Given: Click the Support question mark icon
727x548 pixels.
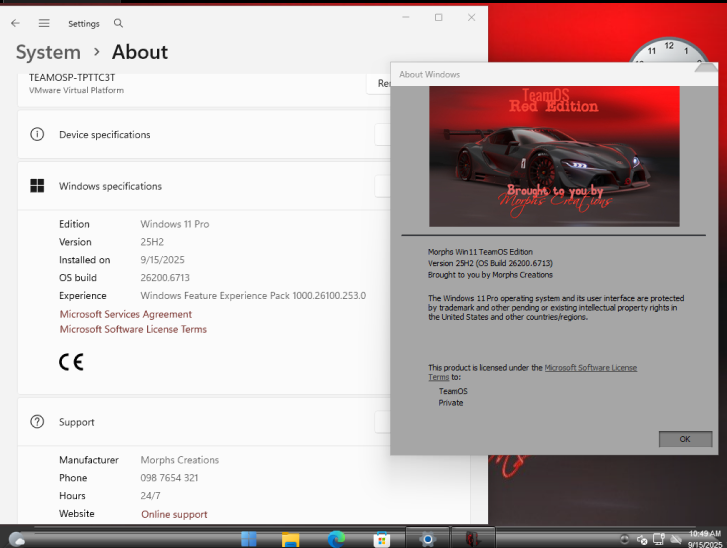Looking at the screenshot, I should (37, 422).
